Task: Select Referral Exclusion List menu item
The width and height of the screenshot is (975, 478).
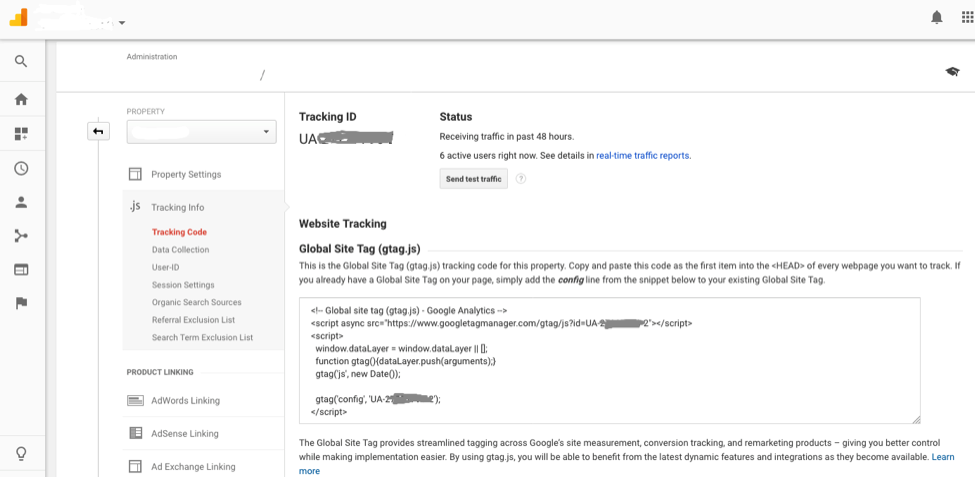Action: 193,320
